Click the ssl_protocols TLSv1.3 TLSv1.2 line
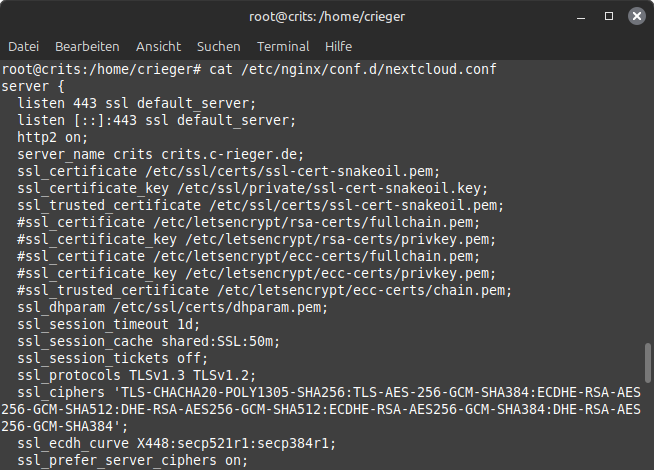 coord(136,375)
